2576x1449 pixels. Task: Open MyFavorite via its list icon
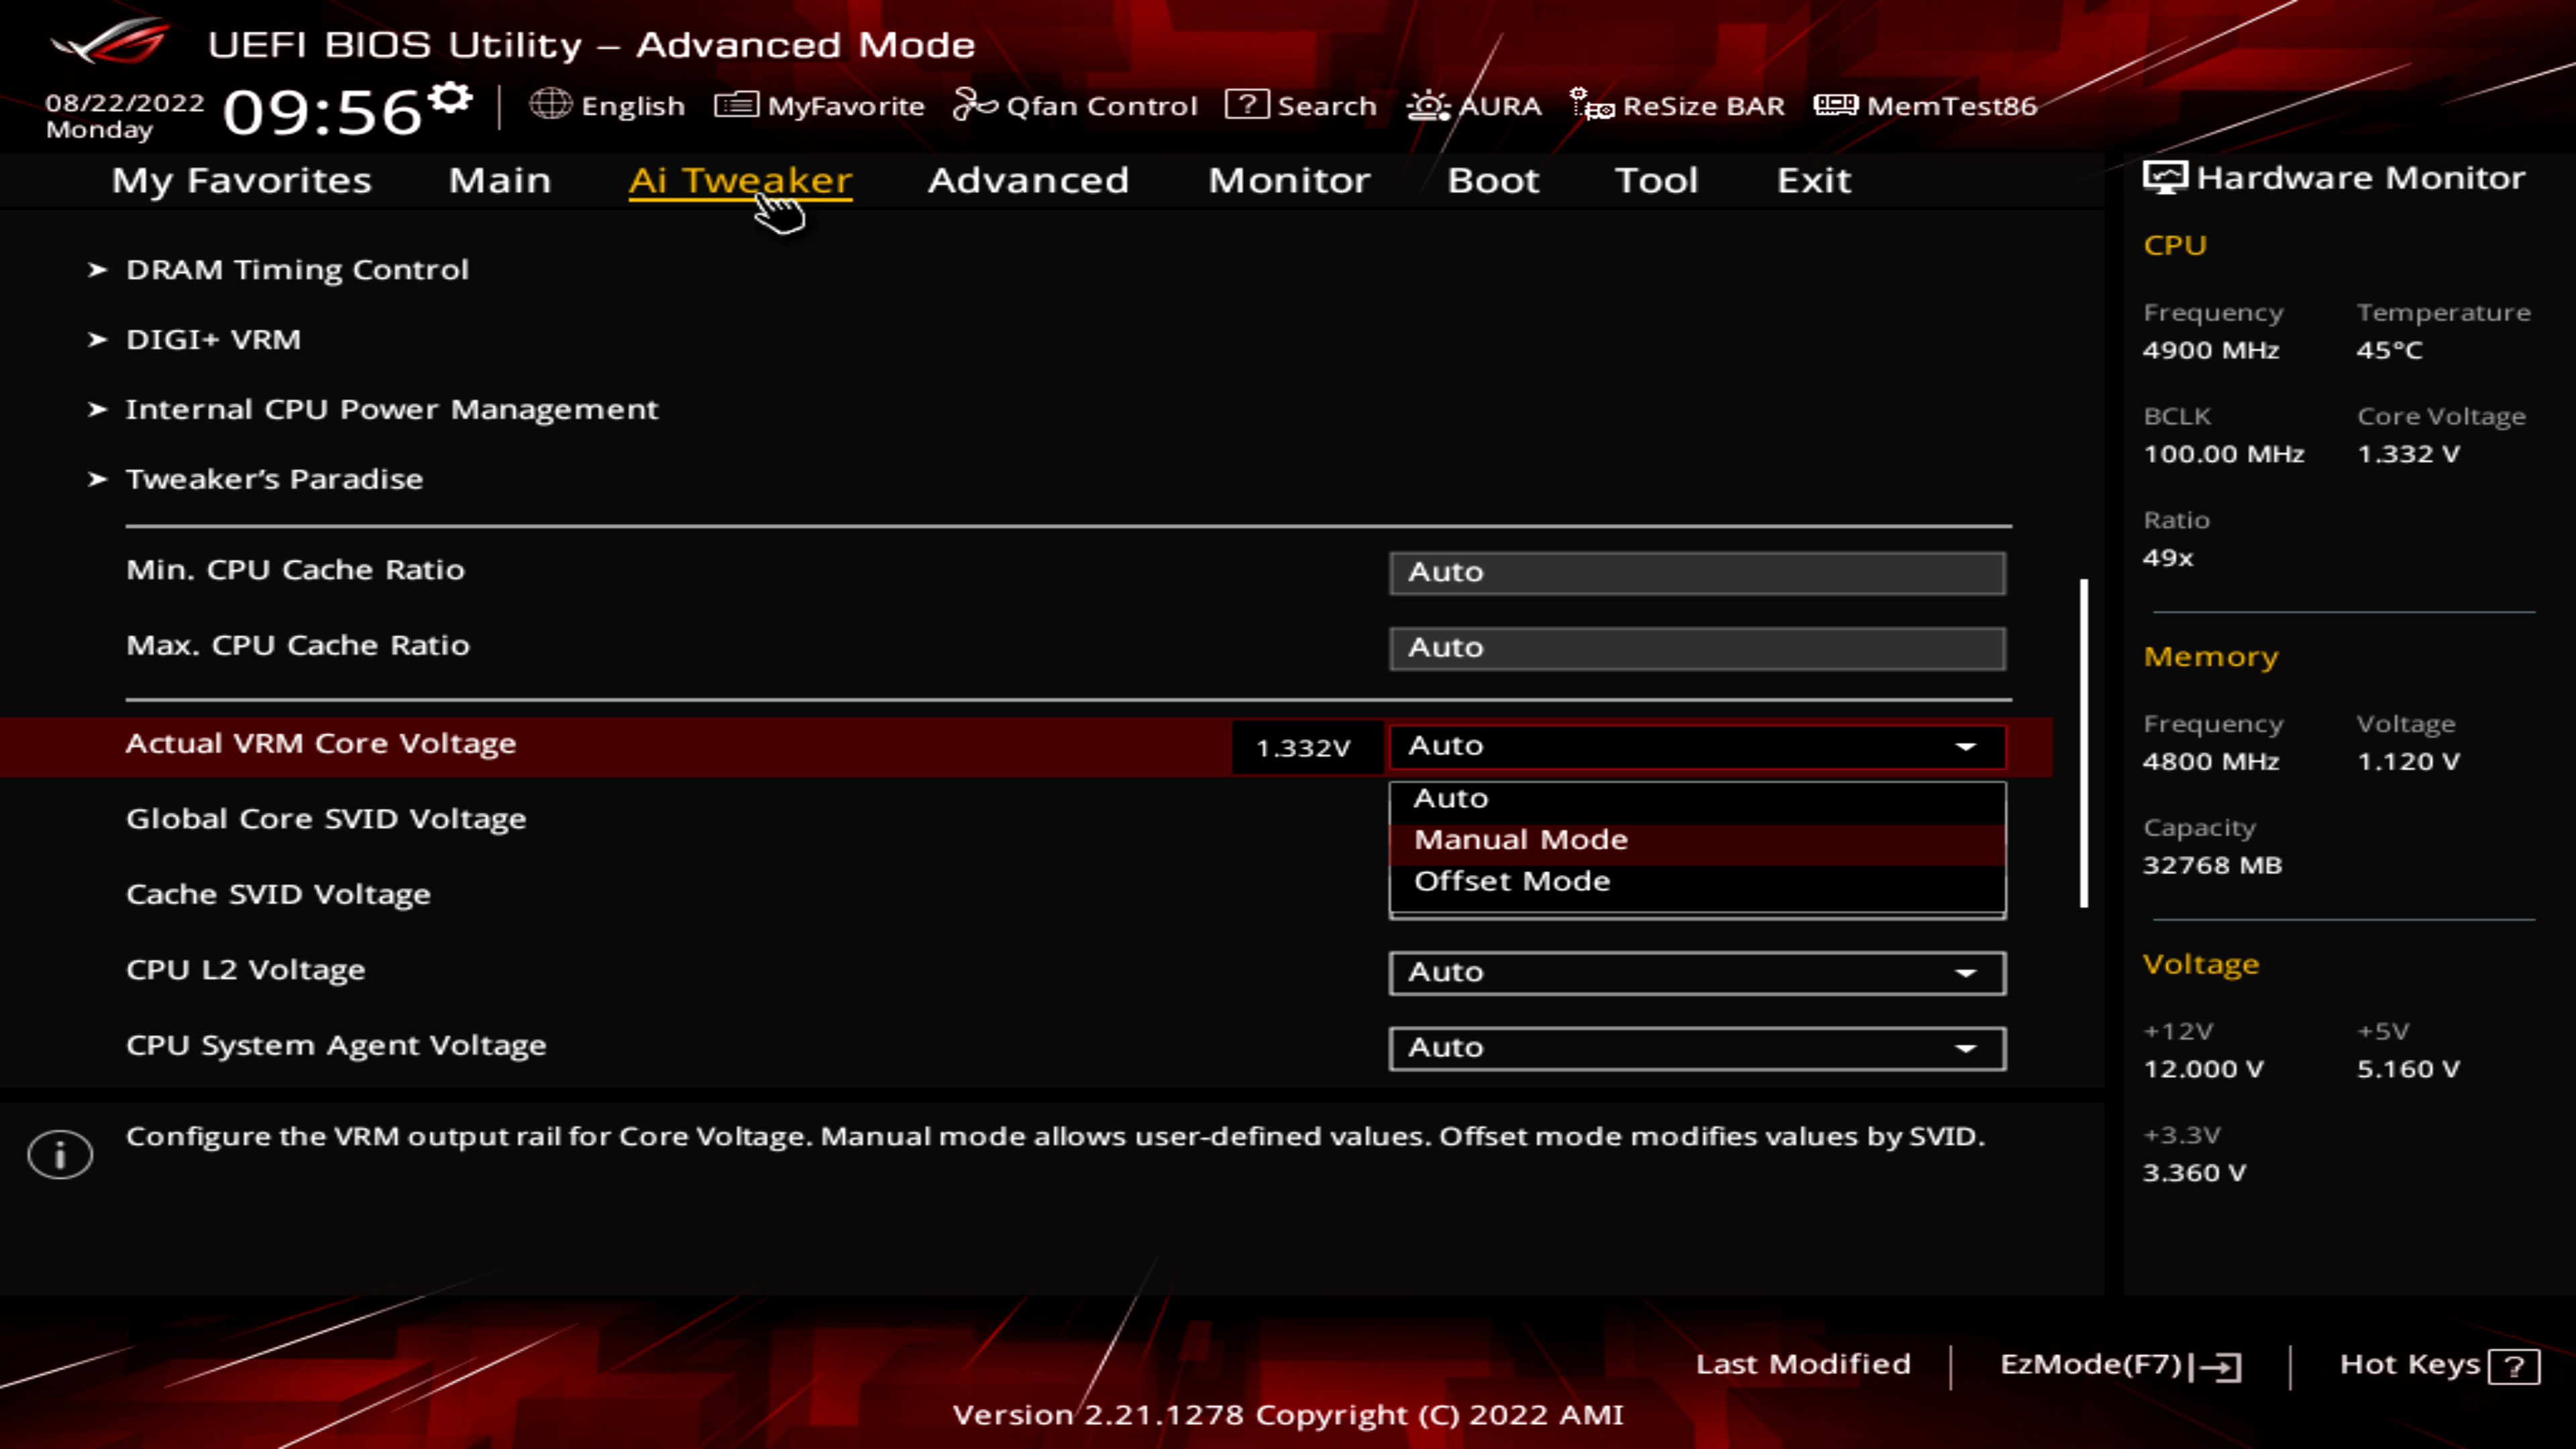tap(736, 104)
